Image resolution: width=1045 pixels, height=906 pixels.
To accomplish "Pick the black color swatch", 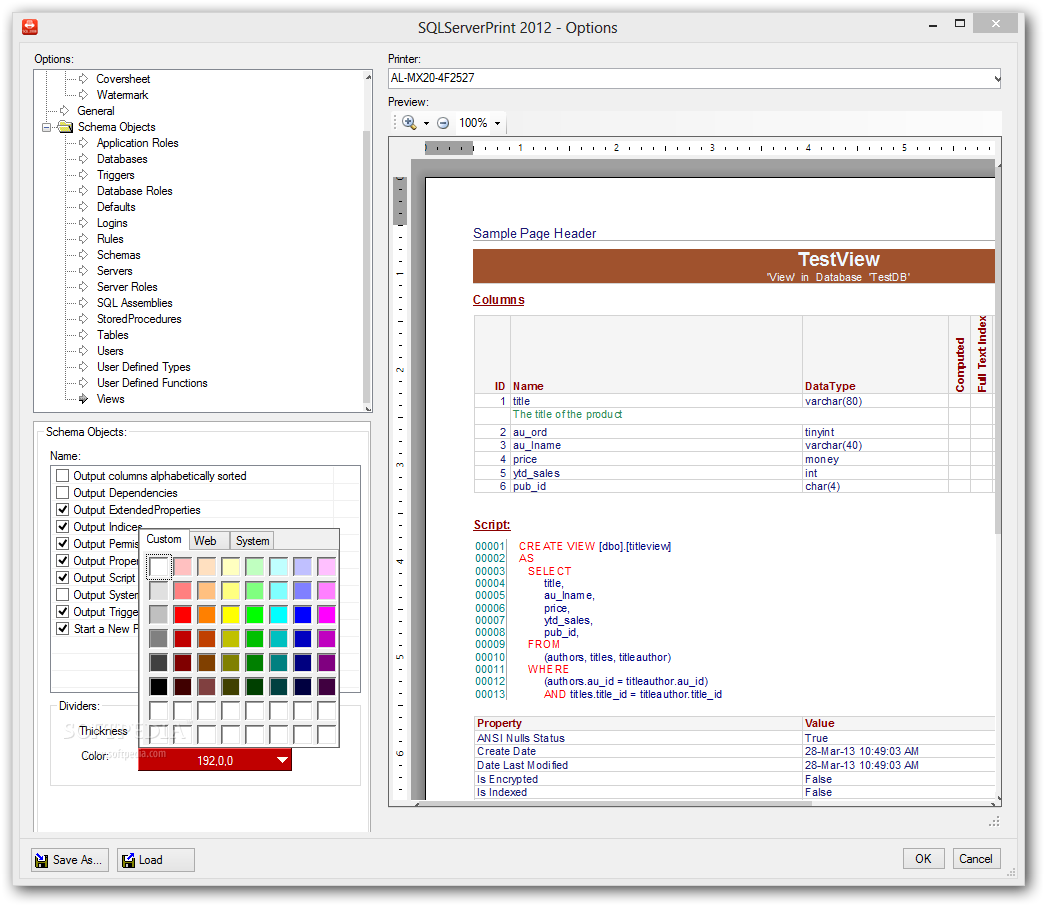I will [159, 687].
